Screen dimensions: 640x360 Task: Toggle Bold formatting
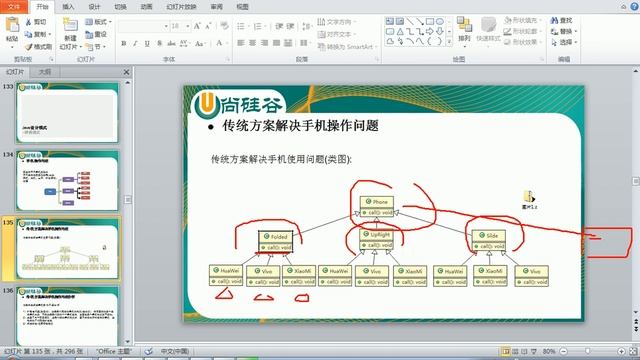coord(124,44)
